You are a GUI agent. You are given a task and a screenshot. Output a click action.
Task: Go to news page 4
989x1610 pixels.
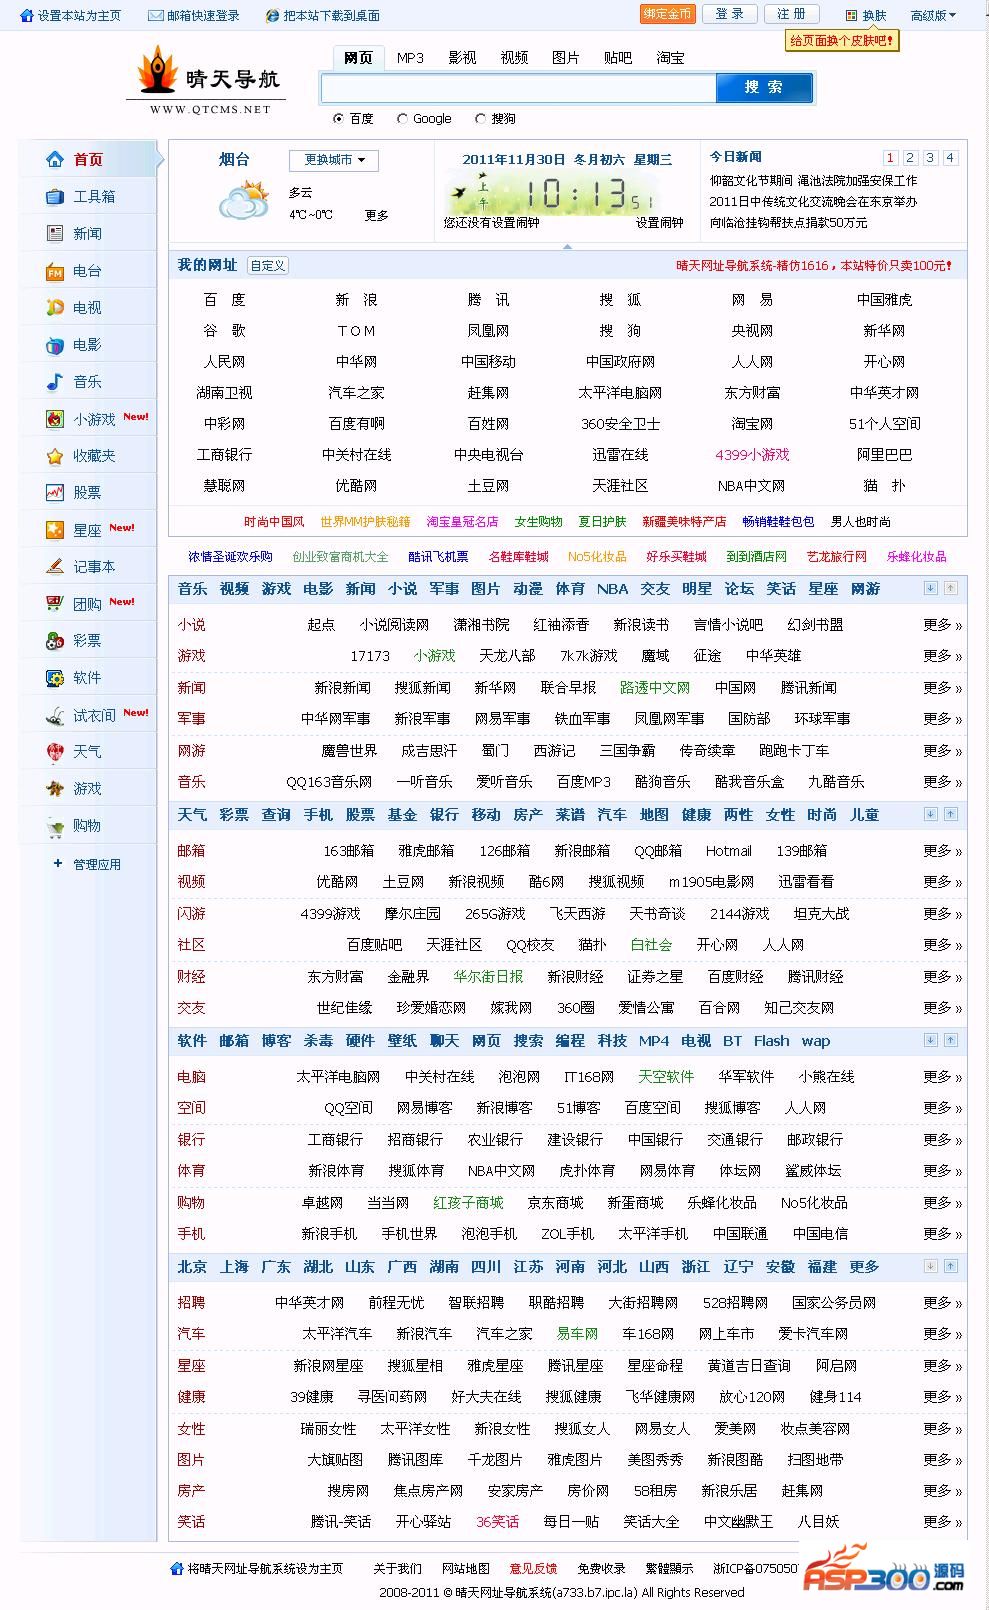[x=950, y=157]
